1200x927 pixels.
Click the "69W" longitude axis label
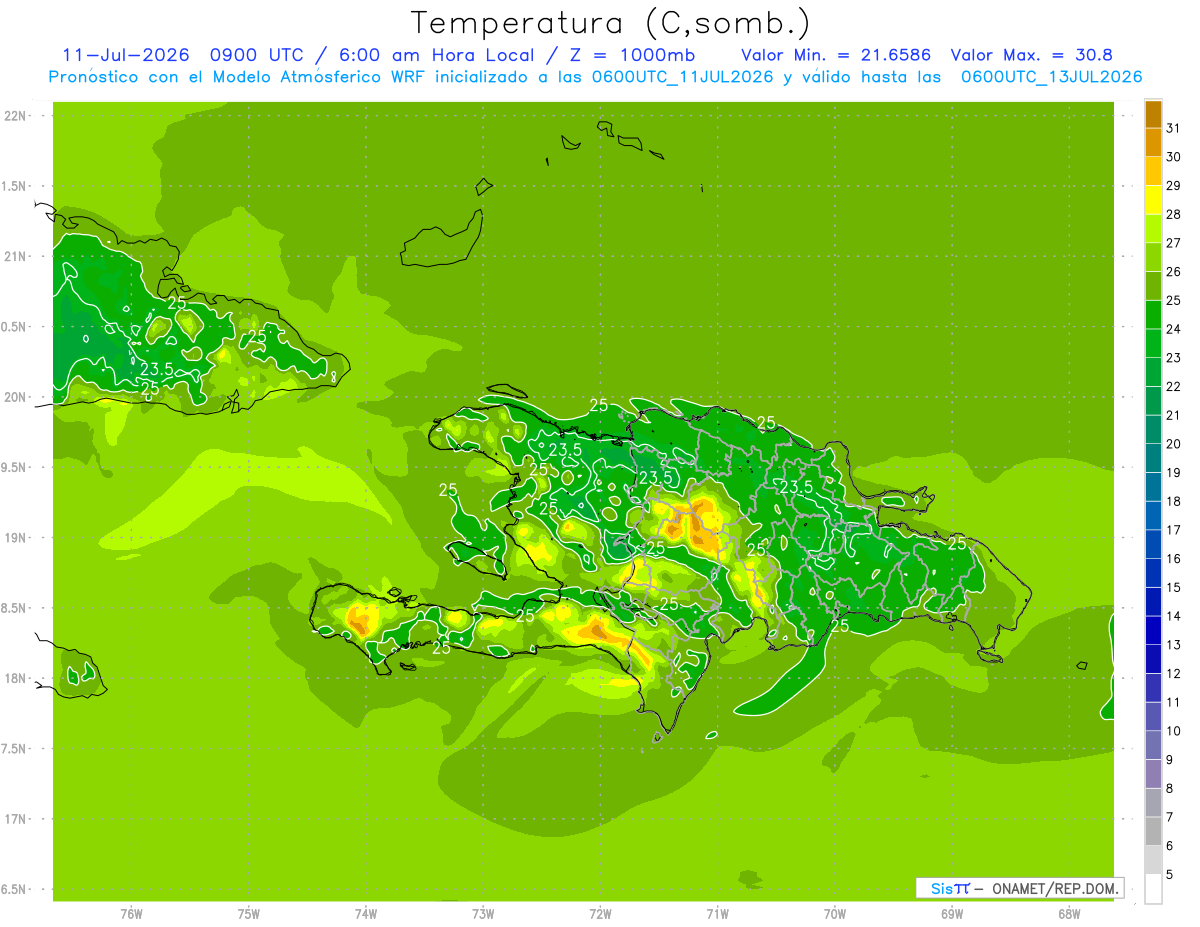coord(952,914)
